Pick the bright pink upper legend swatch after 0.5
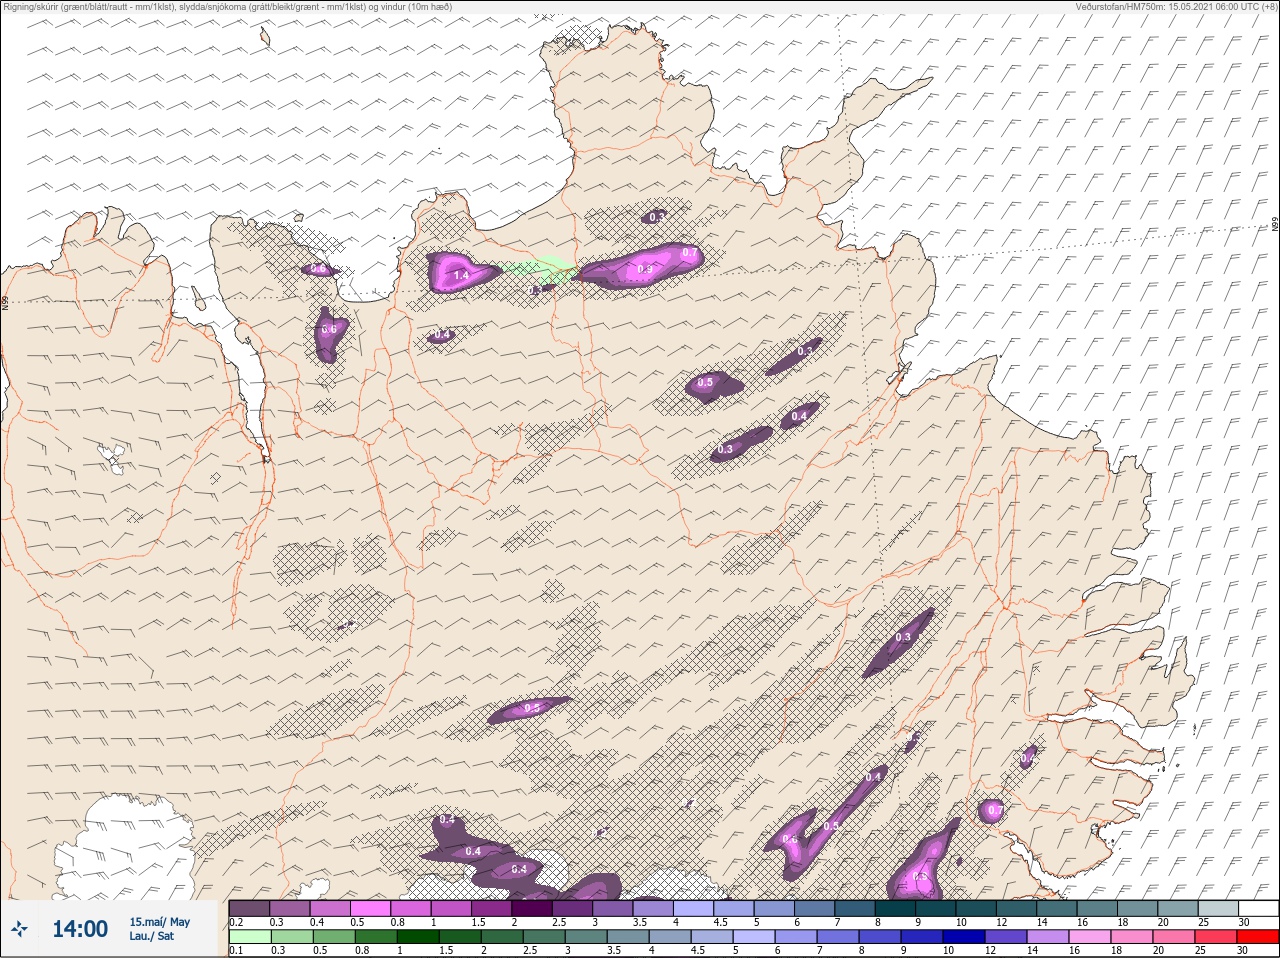Screen dimensions: 1280x958 (x=371, y=908)
